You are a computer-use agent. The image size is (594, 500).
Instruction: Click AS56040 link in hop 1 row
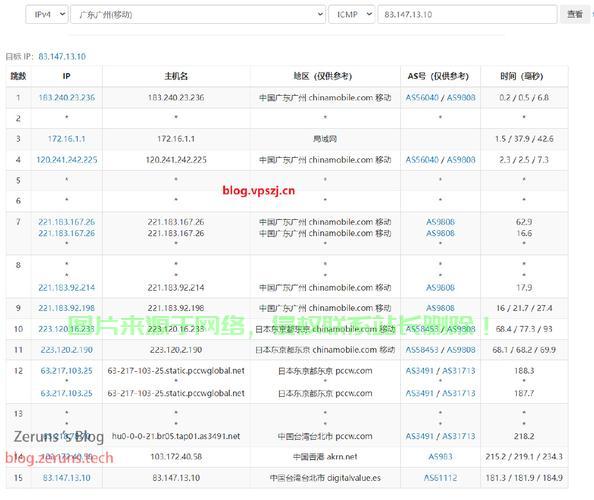point(422,97)
